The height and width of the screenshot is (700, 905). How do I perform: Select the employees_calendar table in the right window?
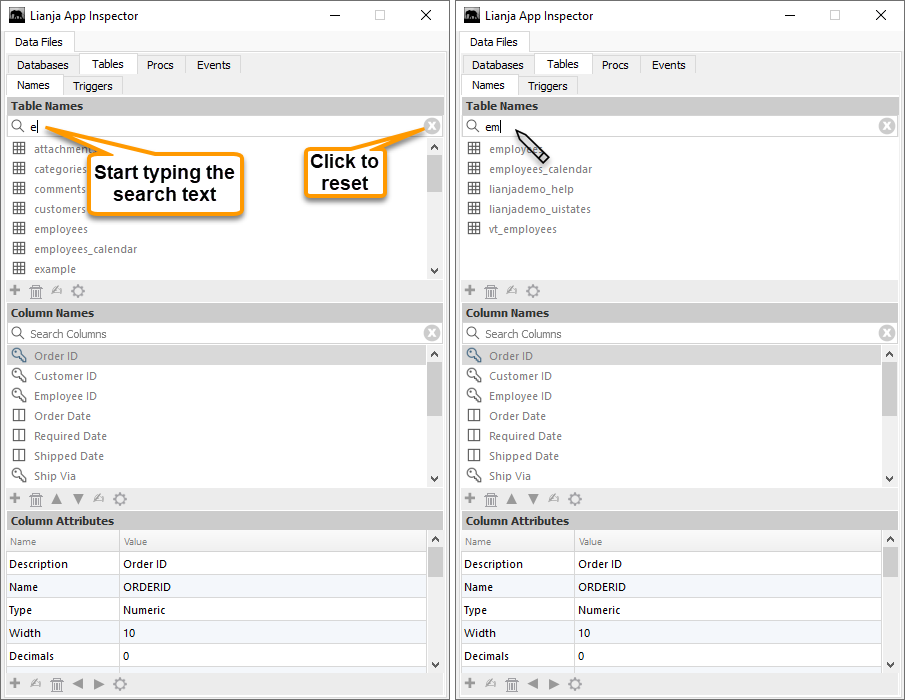[540, 169]
